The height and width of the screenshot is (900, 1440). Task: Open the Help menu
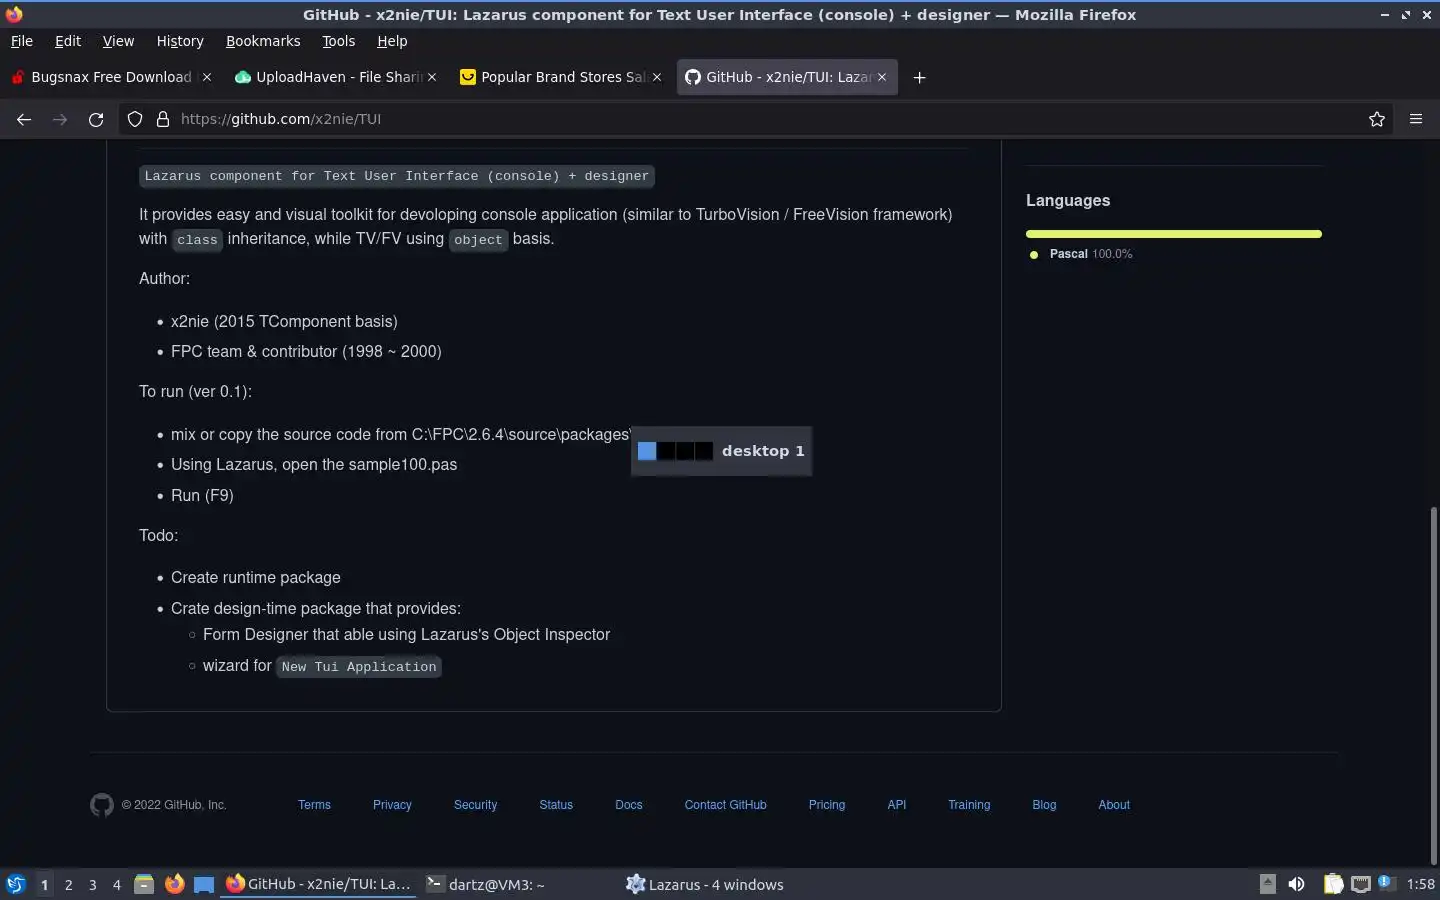(x=392, y=41)
